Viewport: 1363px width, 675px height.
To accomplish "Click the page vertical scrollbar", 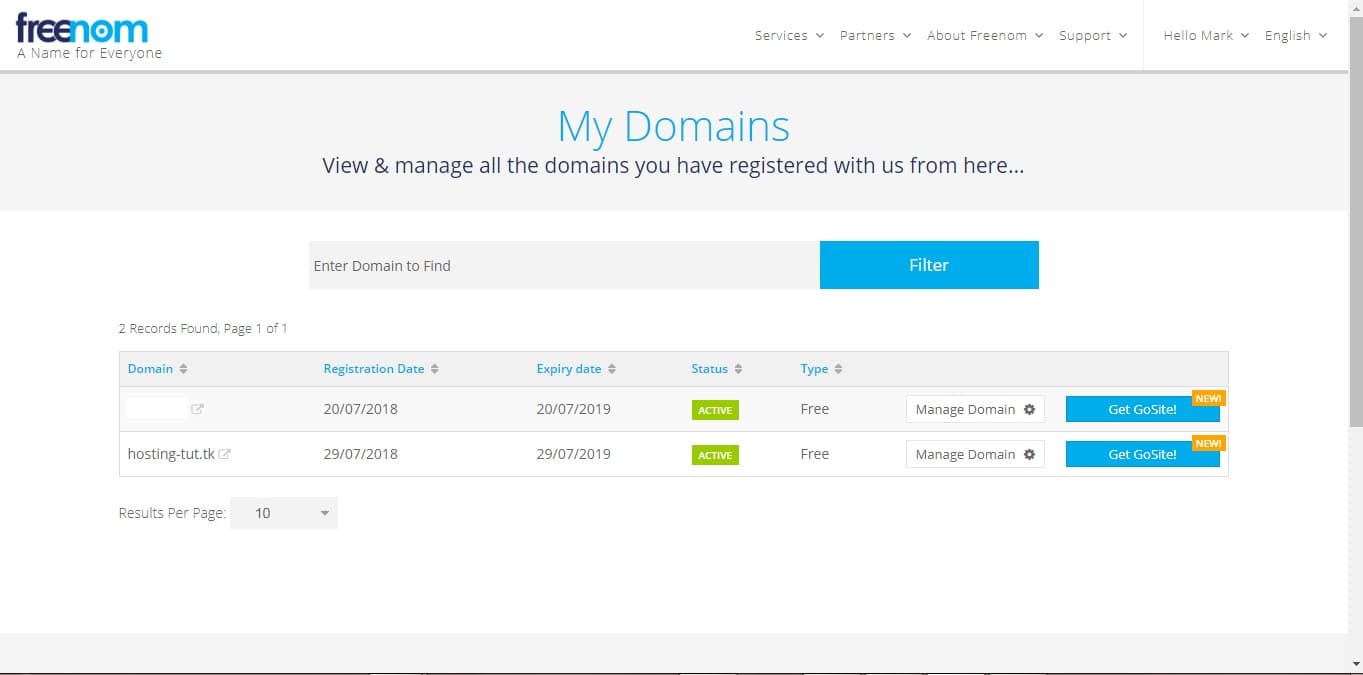I will tap(1356, 220).
